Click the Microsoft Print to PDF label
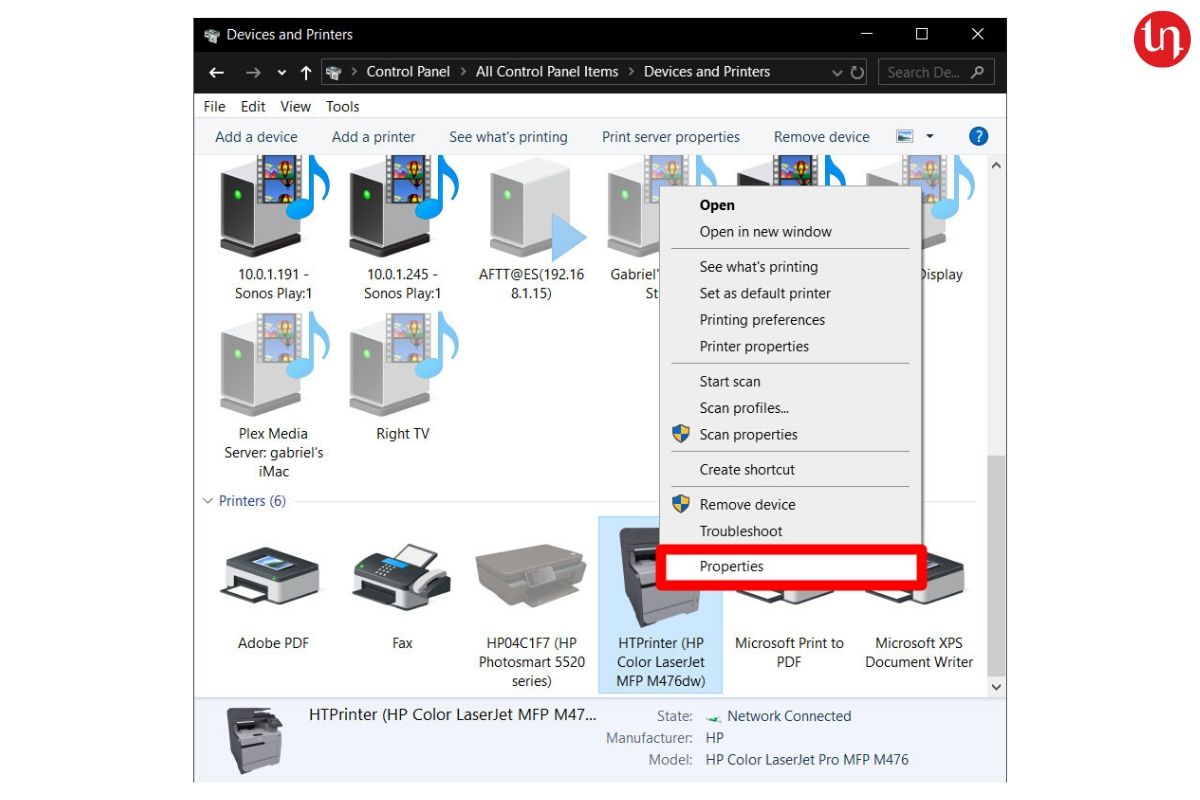1200x800 pixels. point(789,652)
